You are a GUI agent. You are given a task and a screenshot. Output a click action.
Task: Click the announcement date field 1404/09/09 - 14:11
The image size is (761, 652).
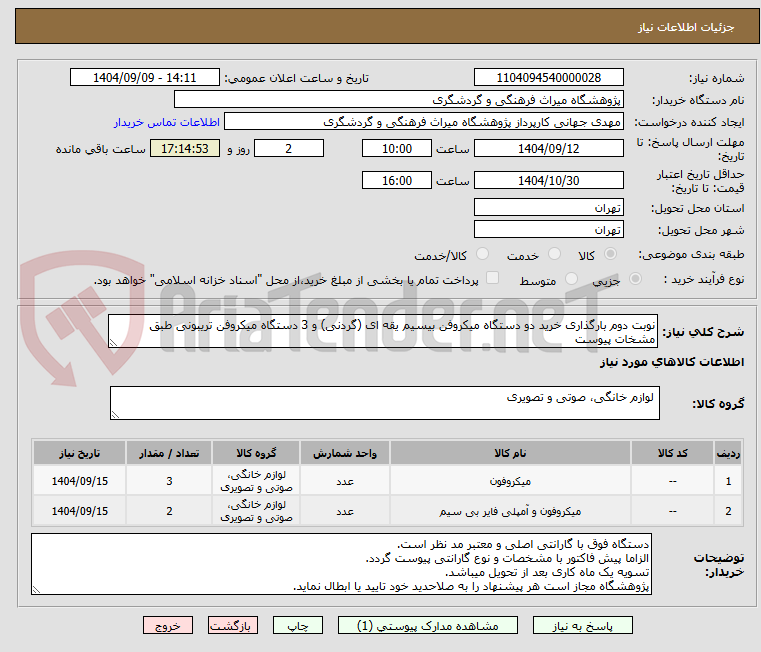pos(145,78)
